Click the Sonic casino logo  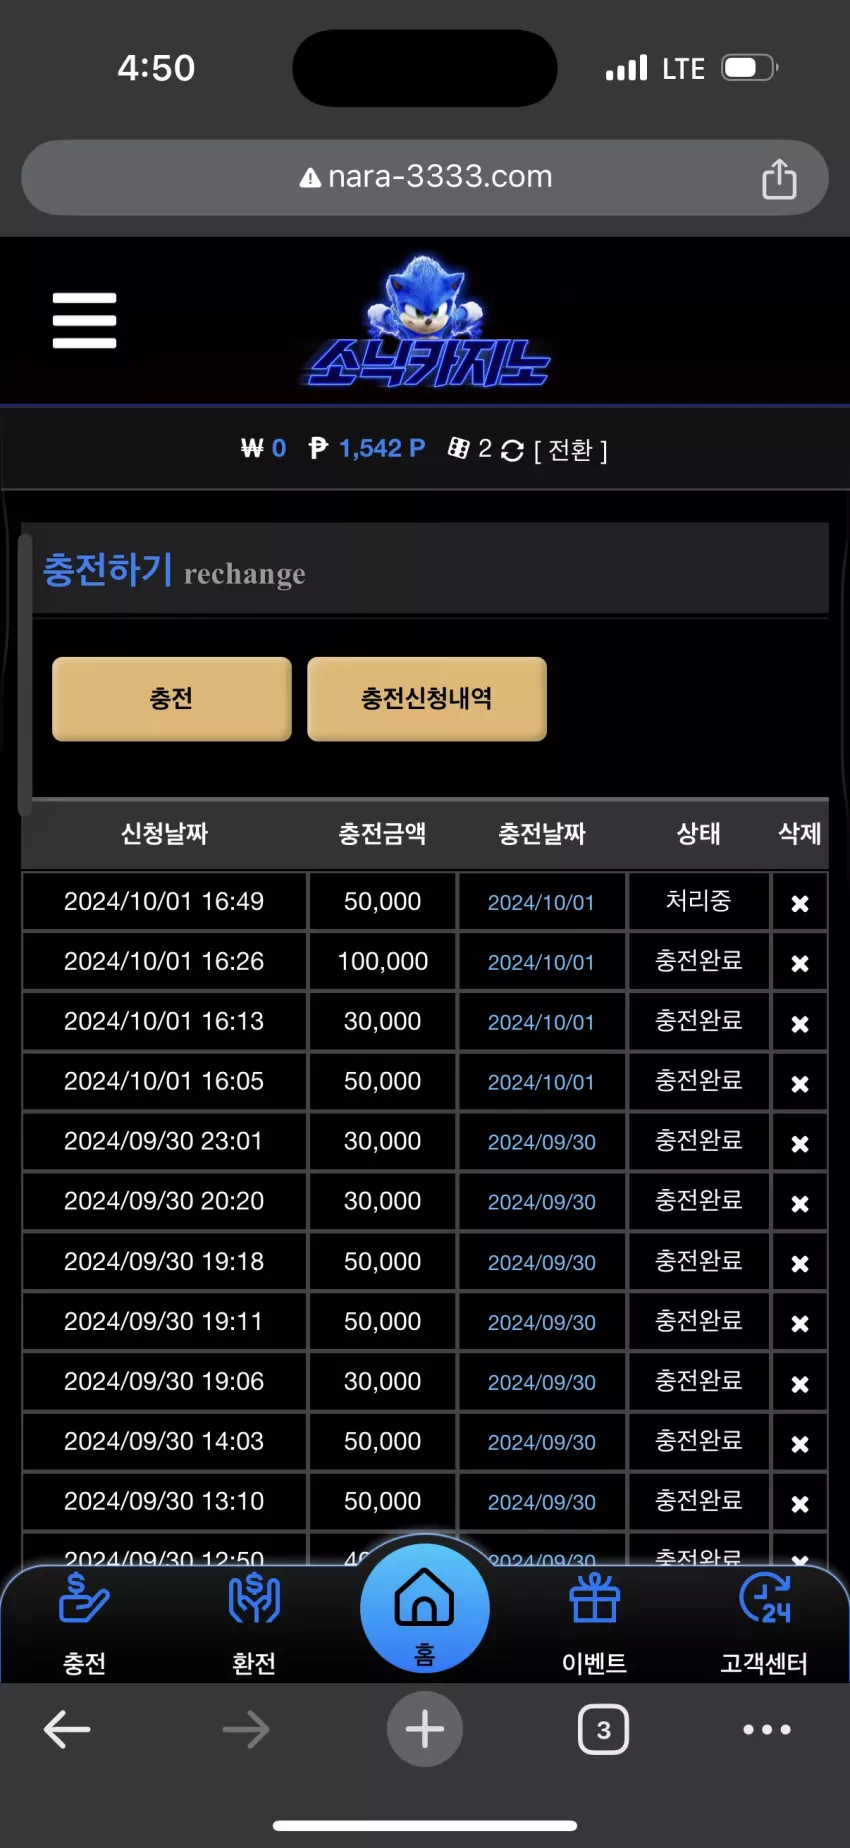426,322
